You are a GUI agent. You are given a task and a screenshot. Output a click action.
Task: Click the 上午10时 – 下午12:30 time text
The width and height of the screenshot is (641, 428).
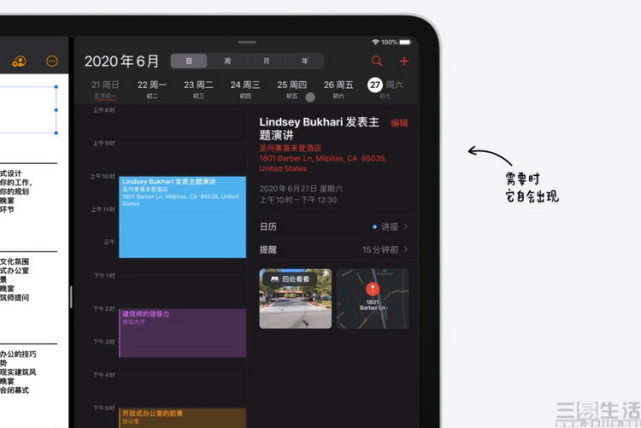click(x=298, y=200)
